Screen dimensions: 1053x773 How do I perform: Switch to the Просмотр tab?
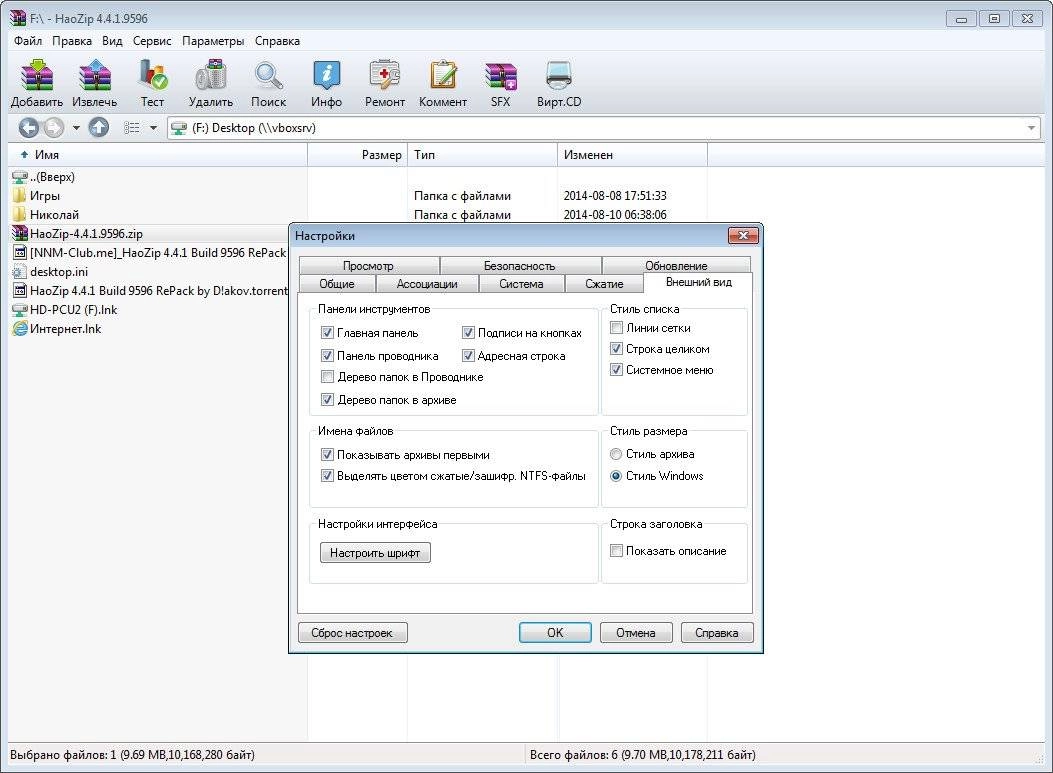coord(368,265)
